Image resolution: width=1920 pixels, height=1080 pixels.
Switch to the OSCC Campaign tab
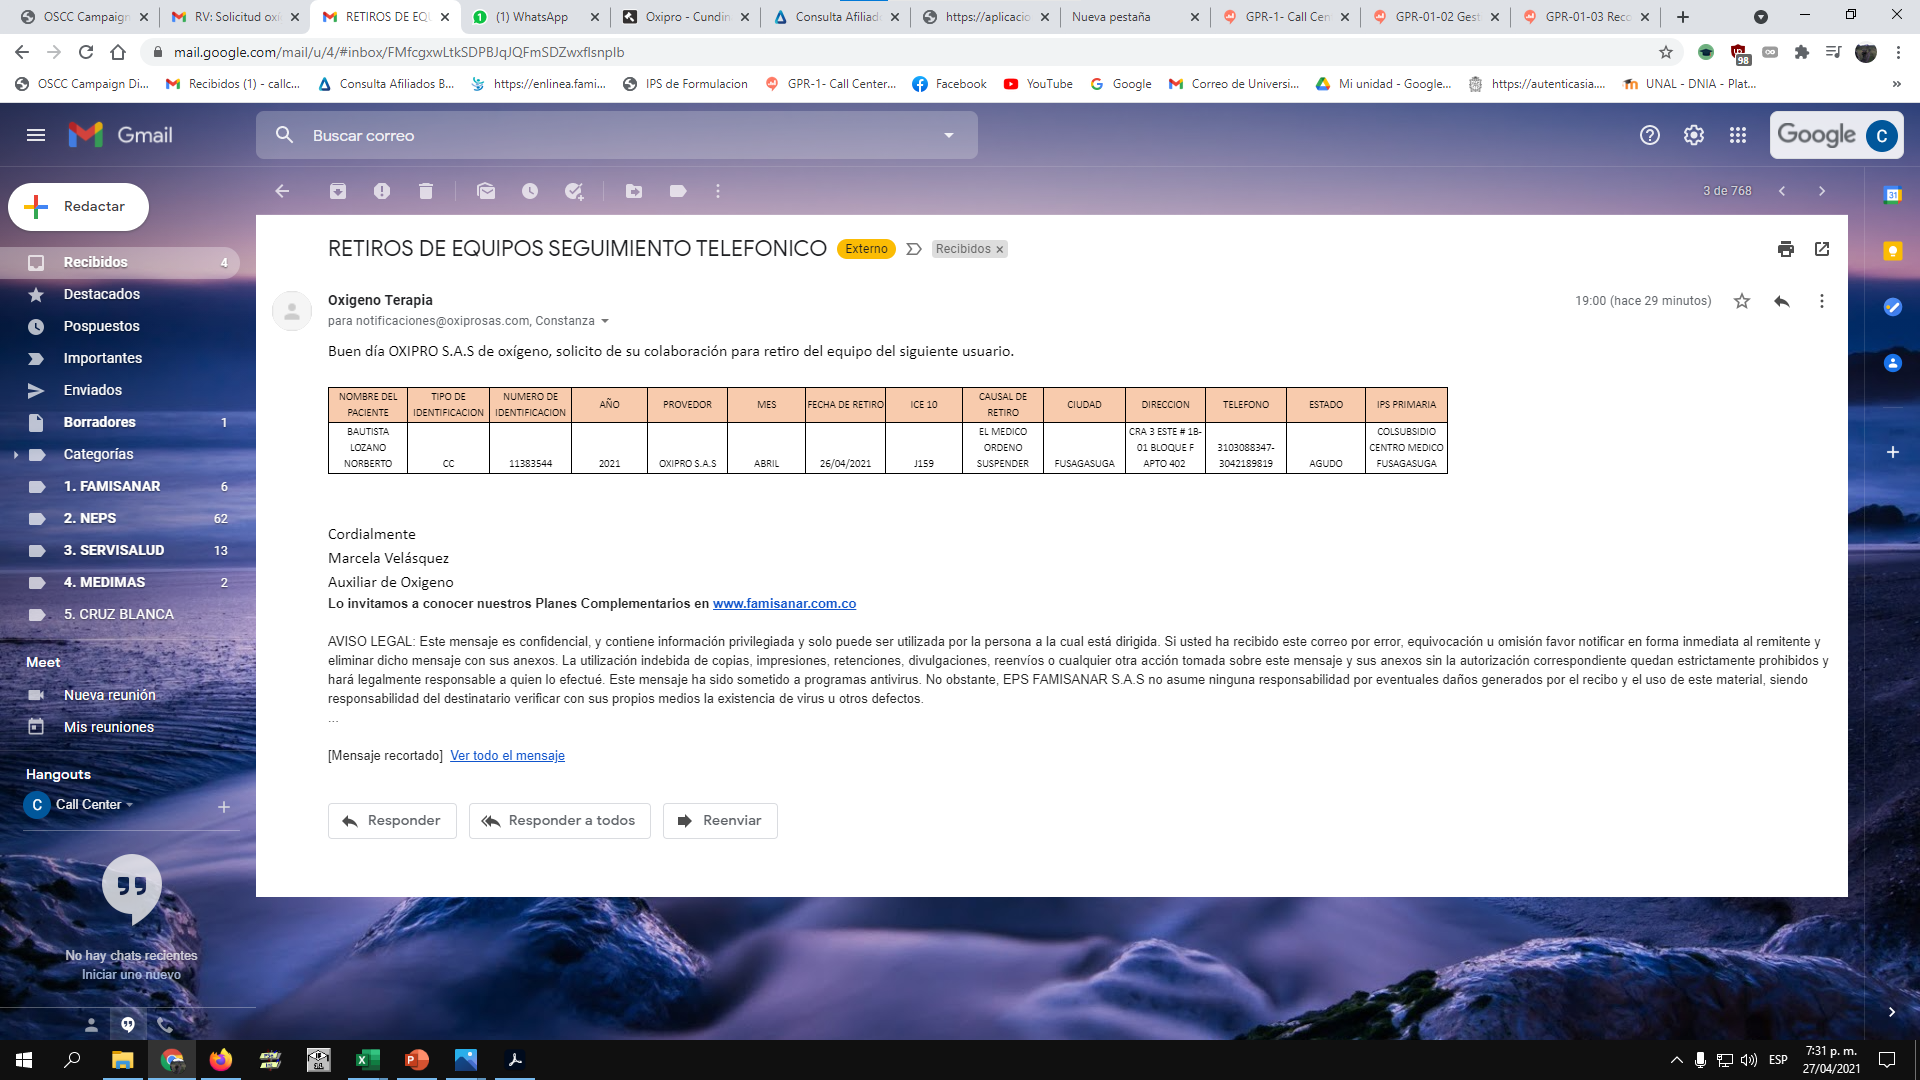(x=84, y=17)
